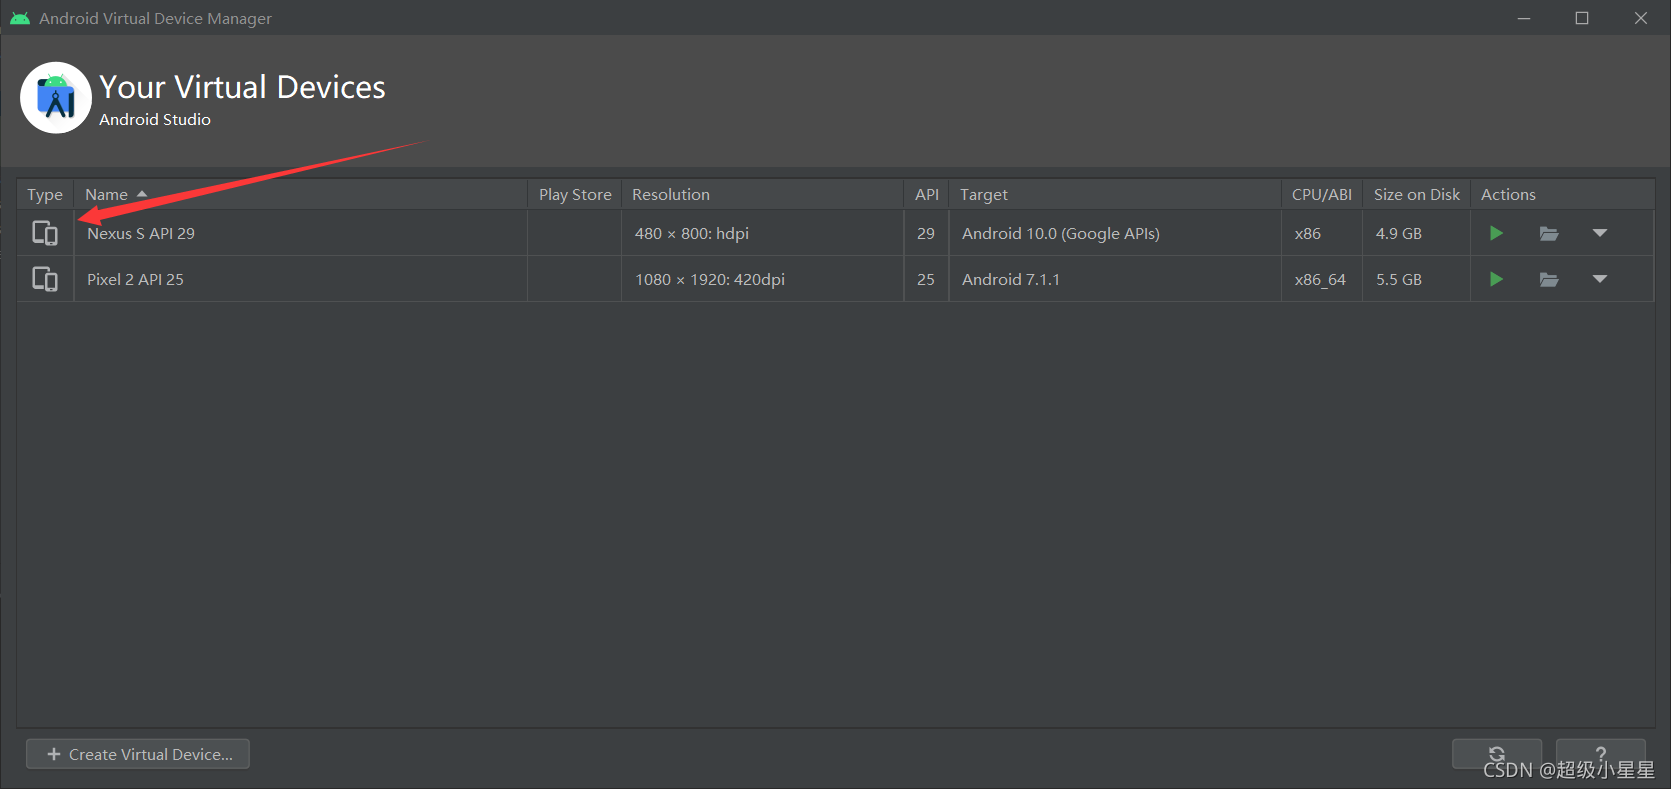The width and height of the screenshot is (1671, 789).
Task: Click the Pixel 2 device type icon
Action: 45,279
